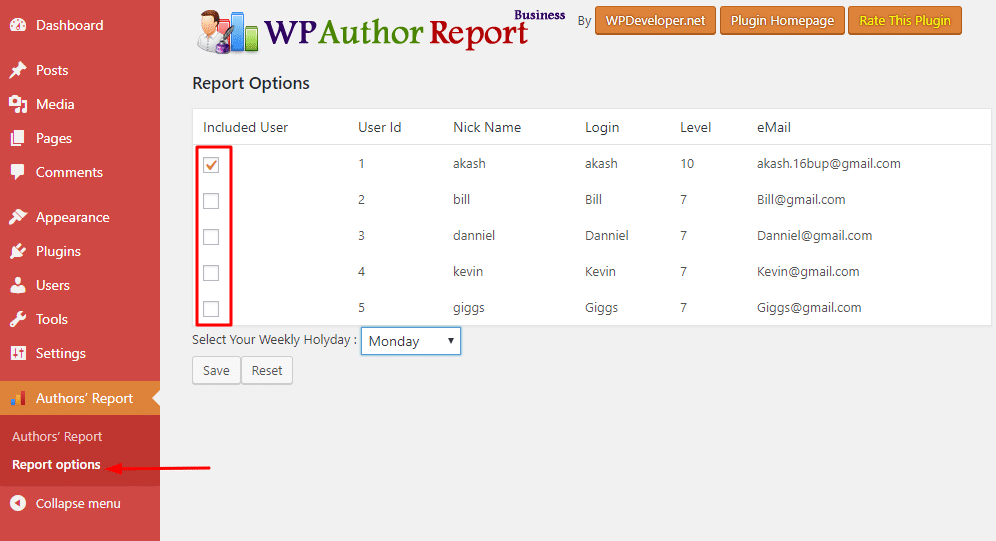
Task: Click the login Giggs cell
Action: pos(601,308)
